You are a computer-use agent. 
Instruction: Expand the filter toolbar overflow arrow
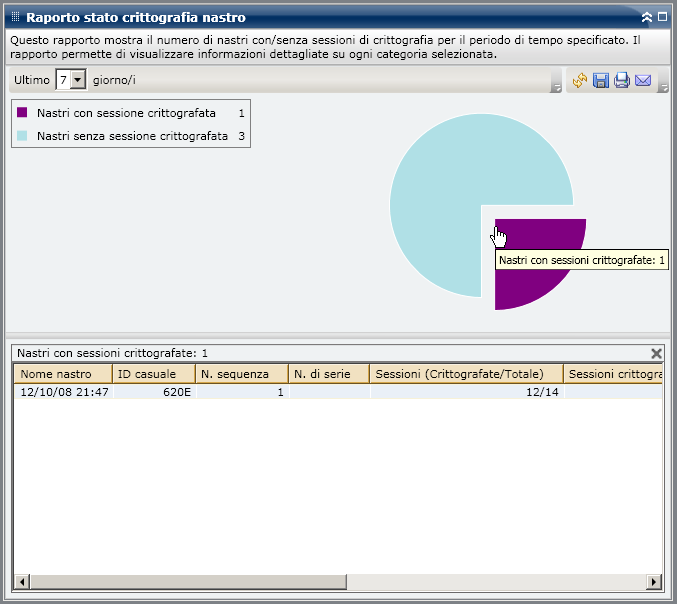[x=556, y=88]
